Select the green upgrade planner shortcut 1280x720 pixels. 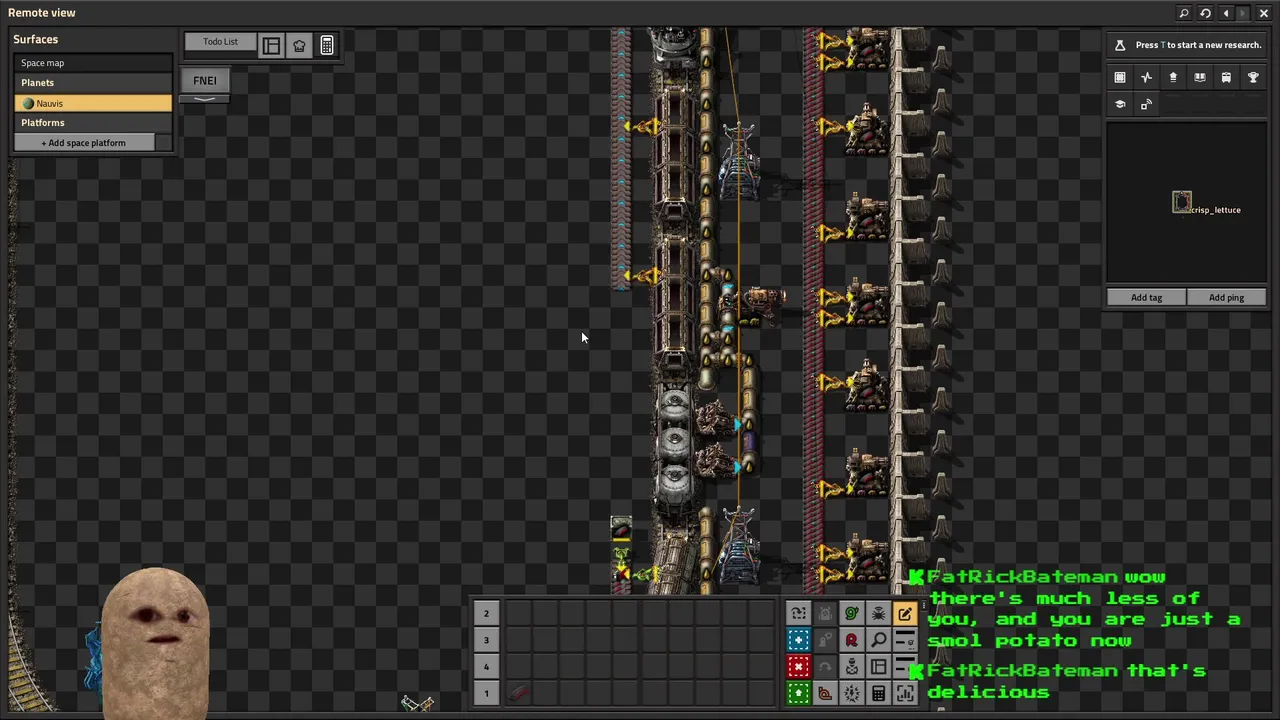798,694
